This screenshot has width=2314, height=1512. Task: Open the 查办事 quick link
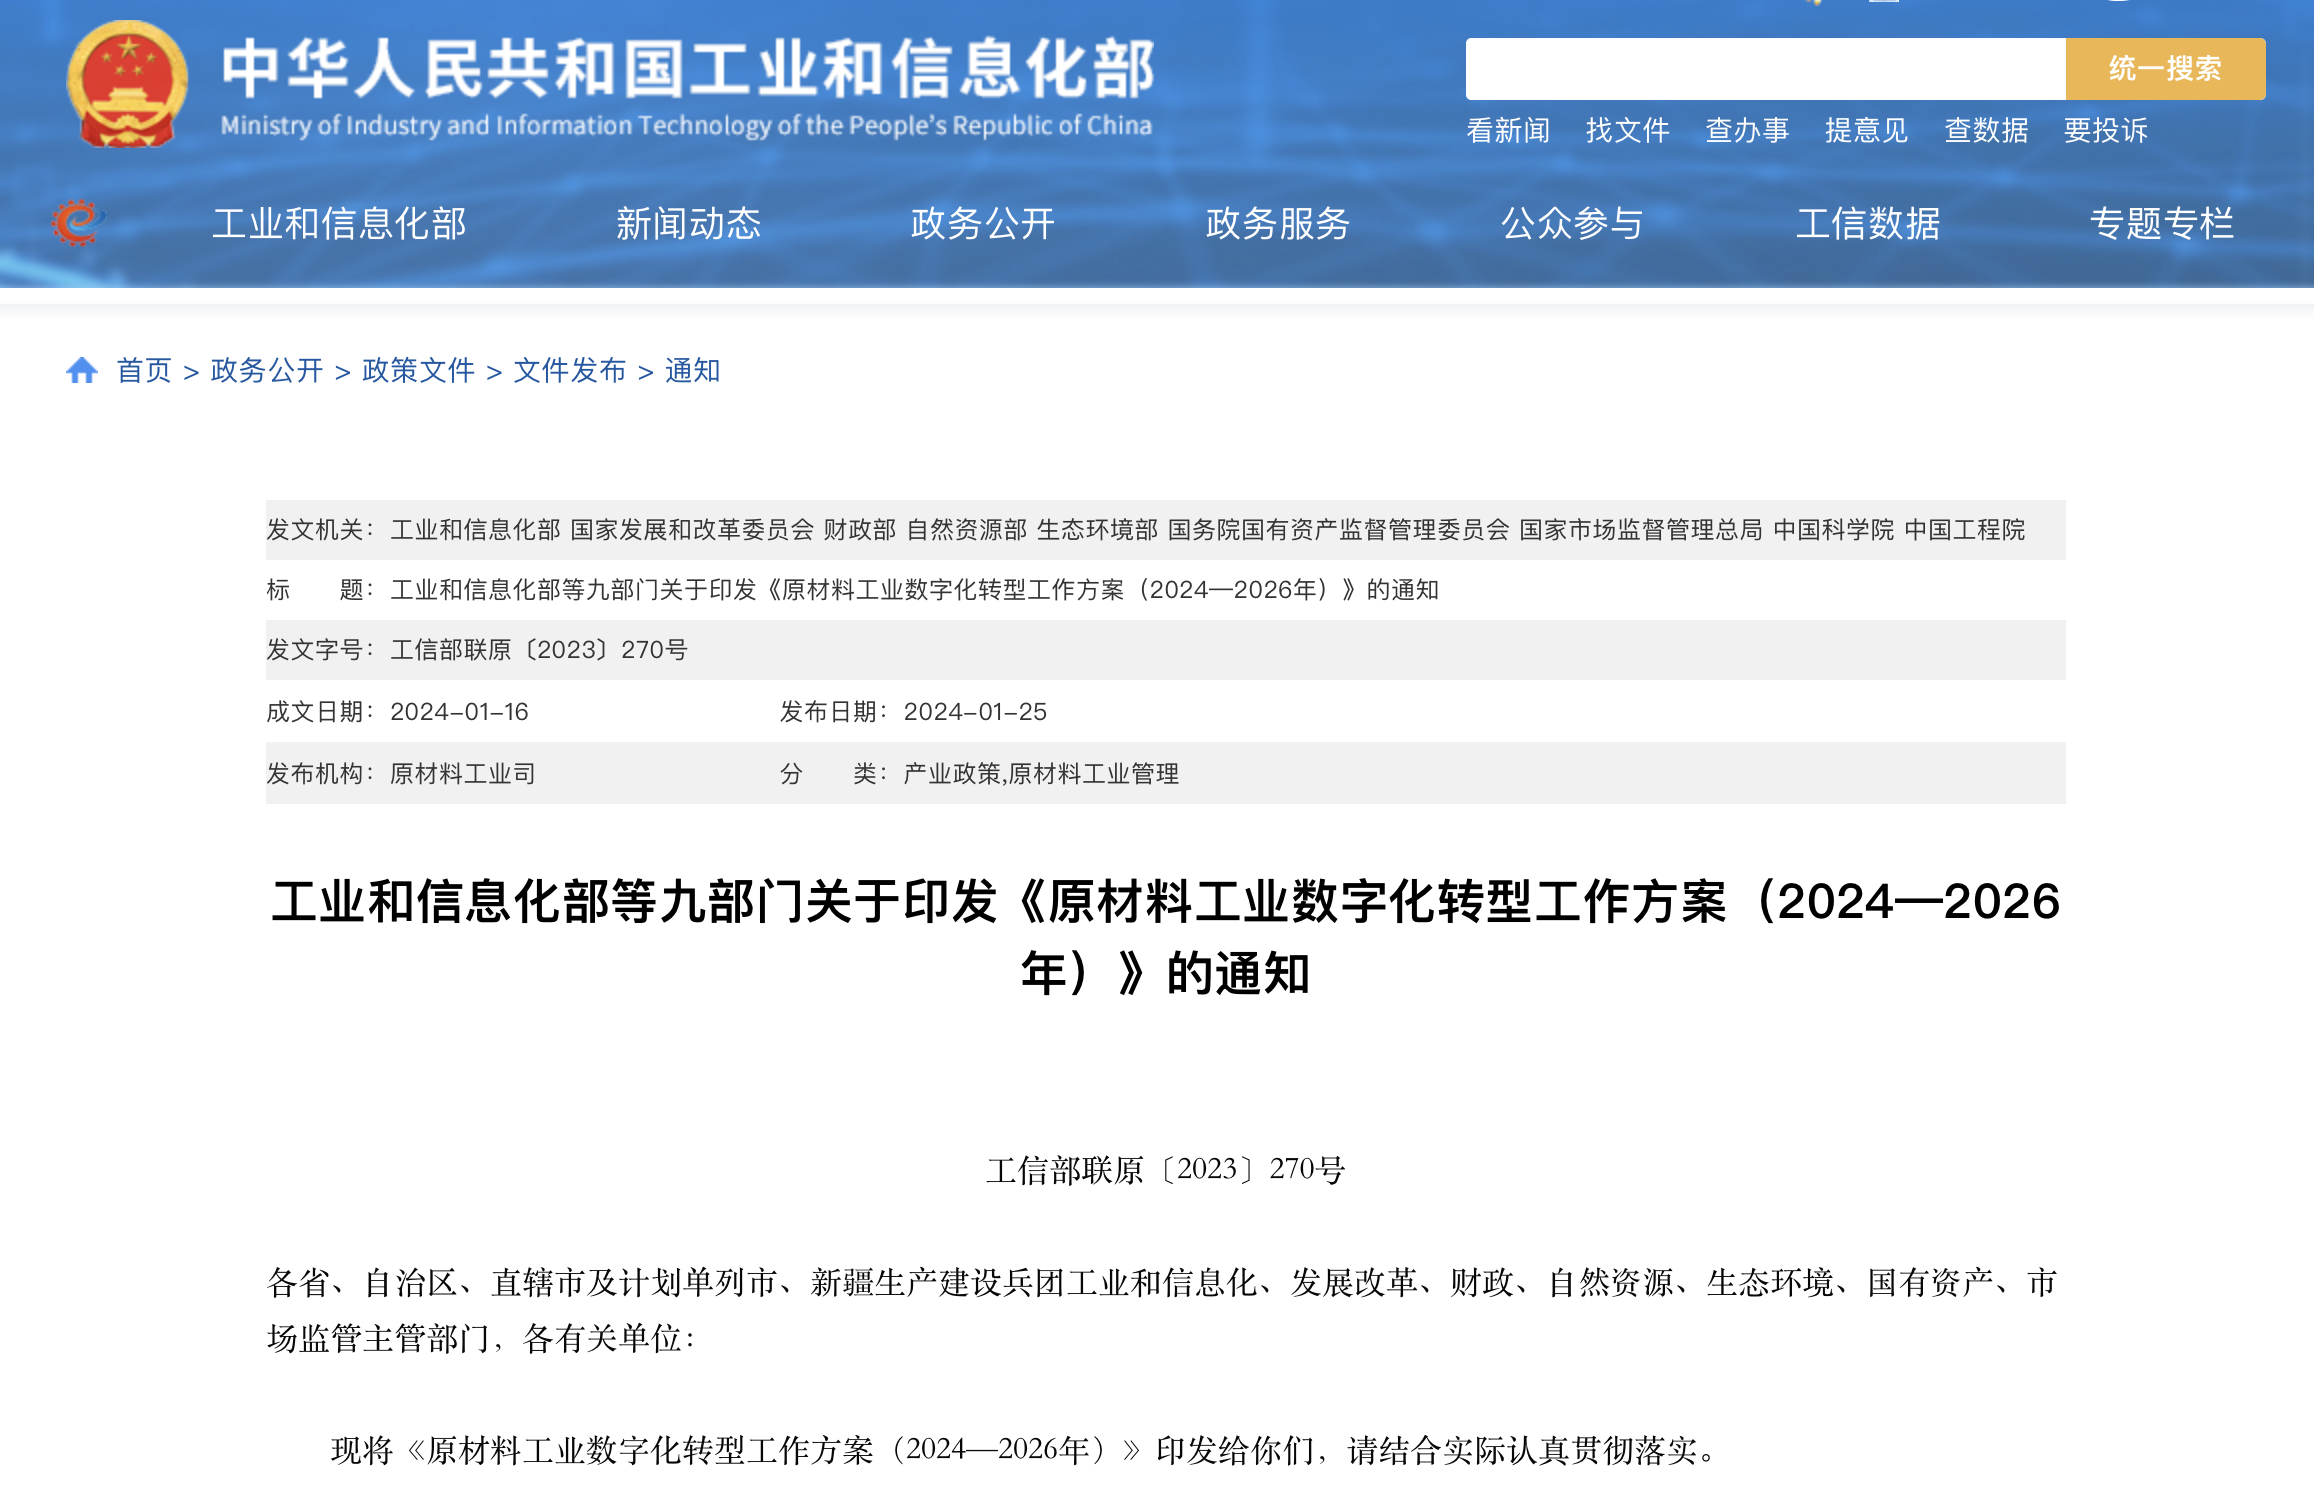(1747, 131)
